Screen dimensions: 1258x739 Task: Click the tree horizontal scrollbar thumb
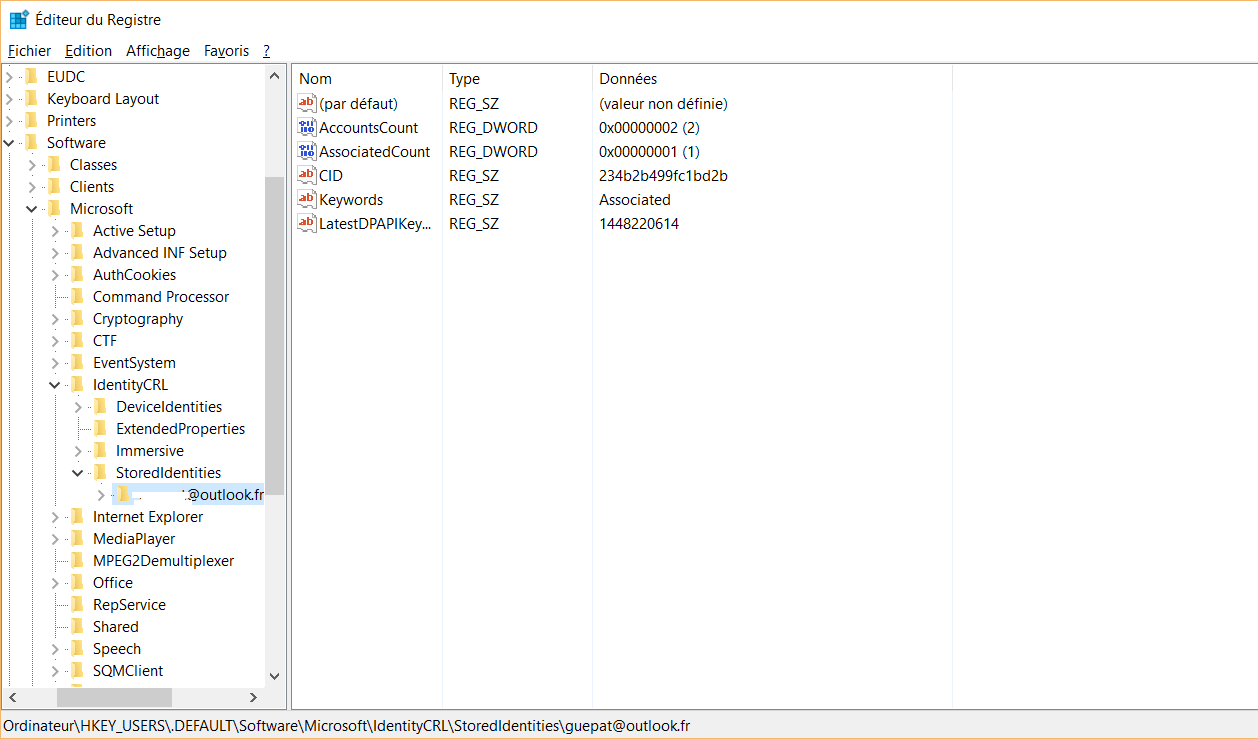[114, 697]
